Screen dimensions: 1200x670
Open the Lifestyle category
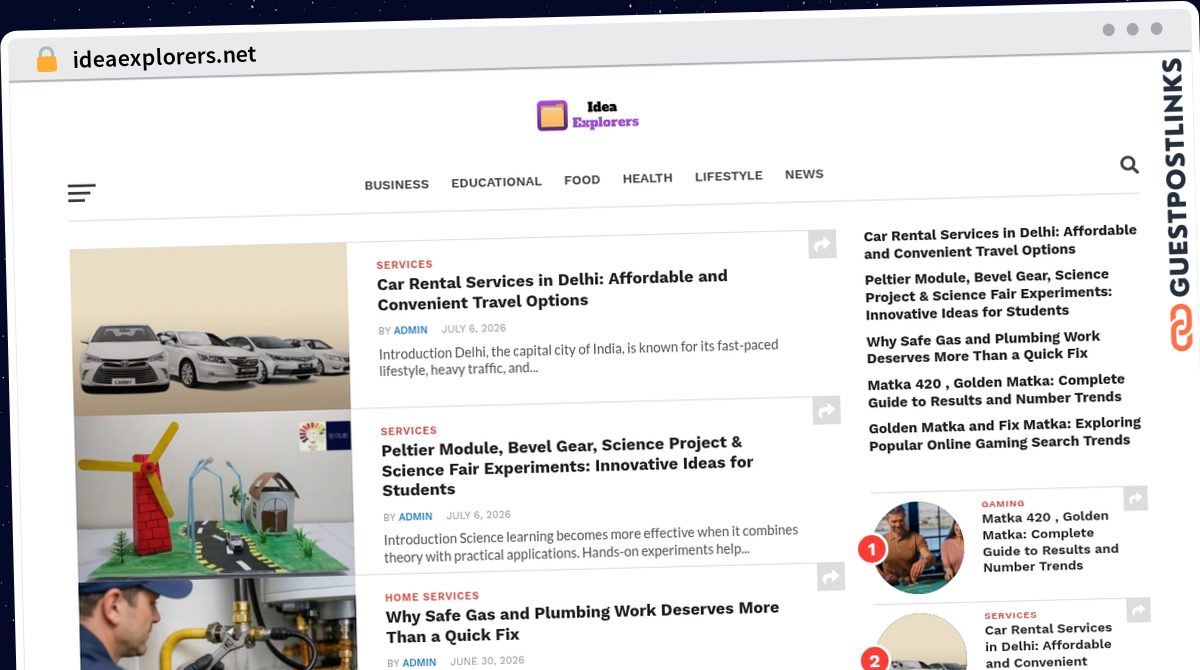coord(729,176)
